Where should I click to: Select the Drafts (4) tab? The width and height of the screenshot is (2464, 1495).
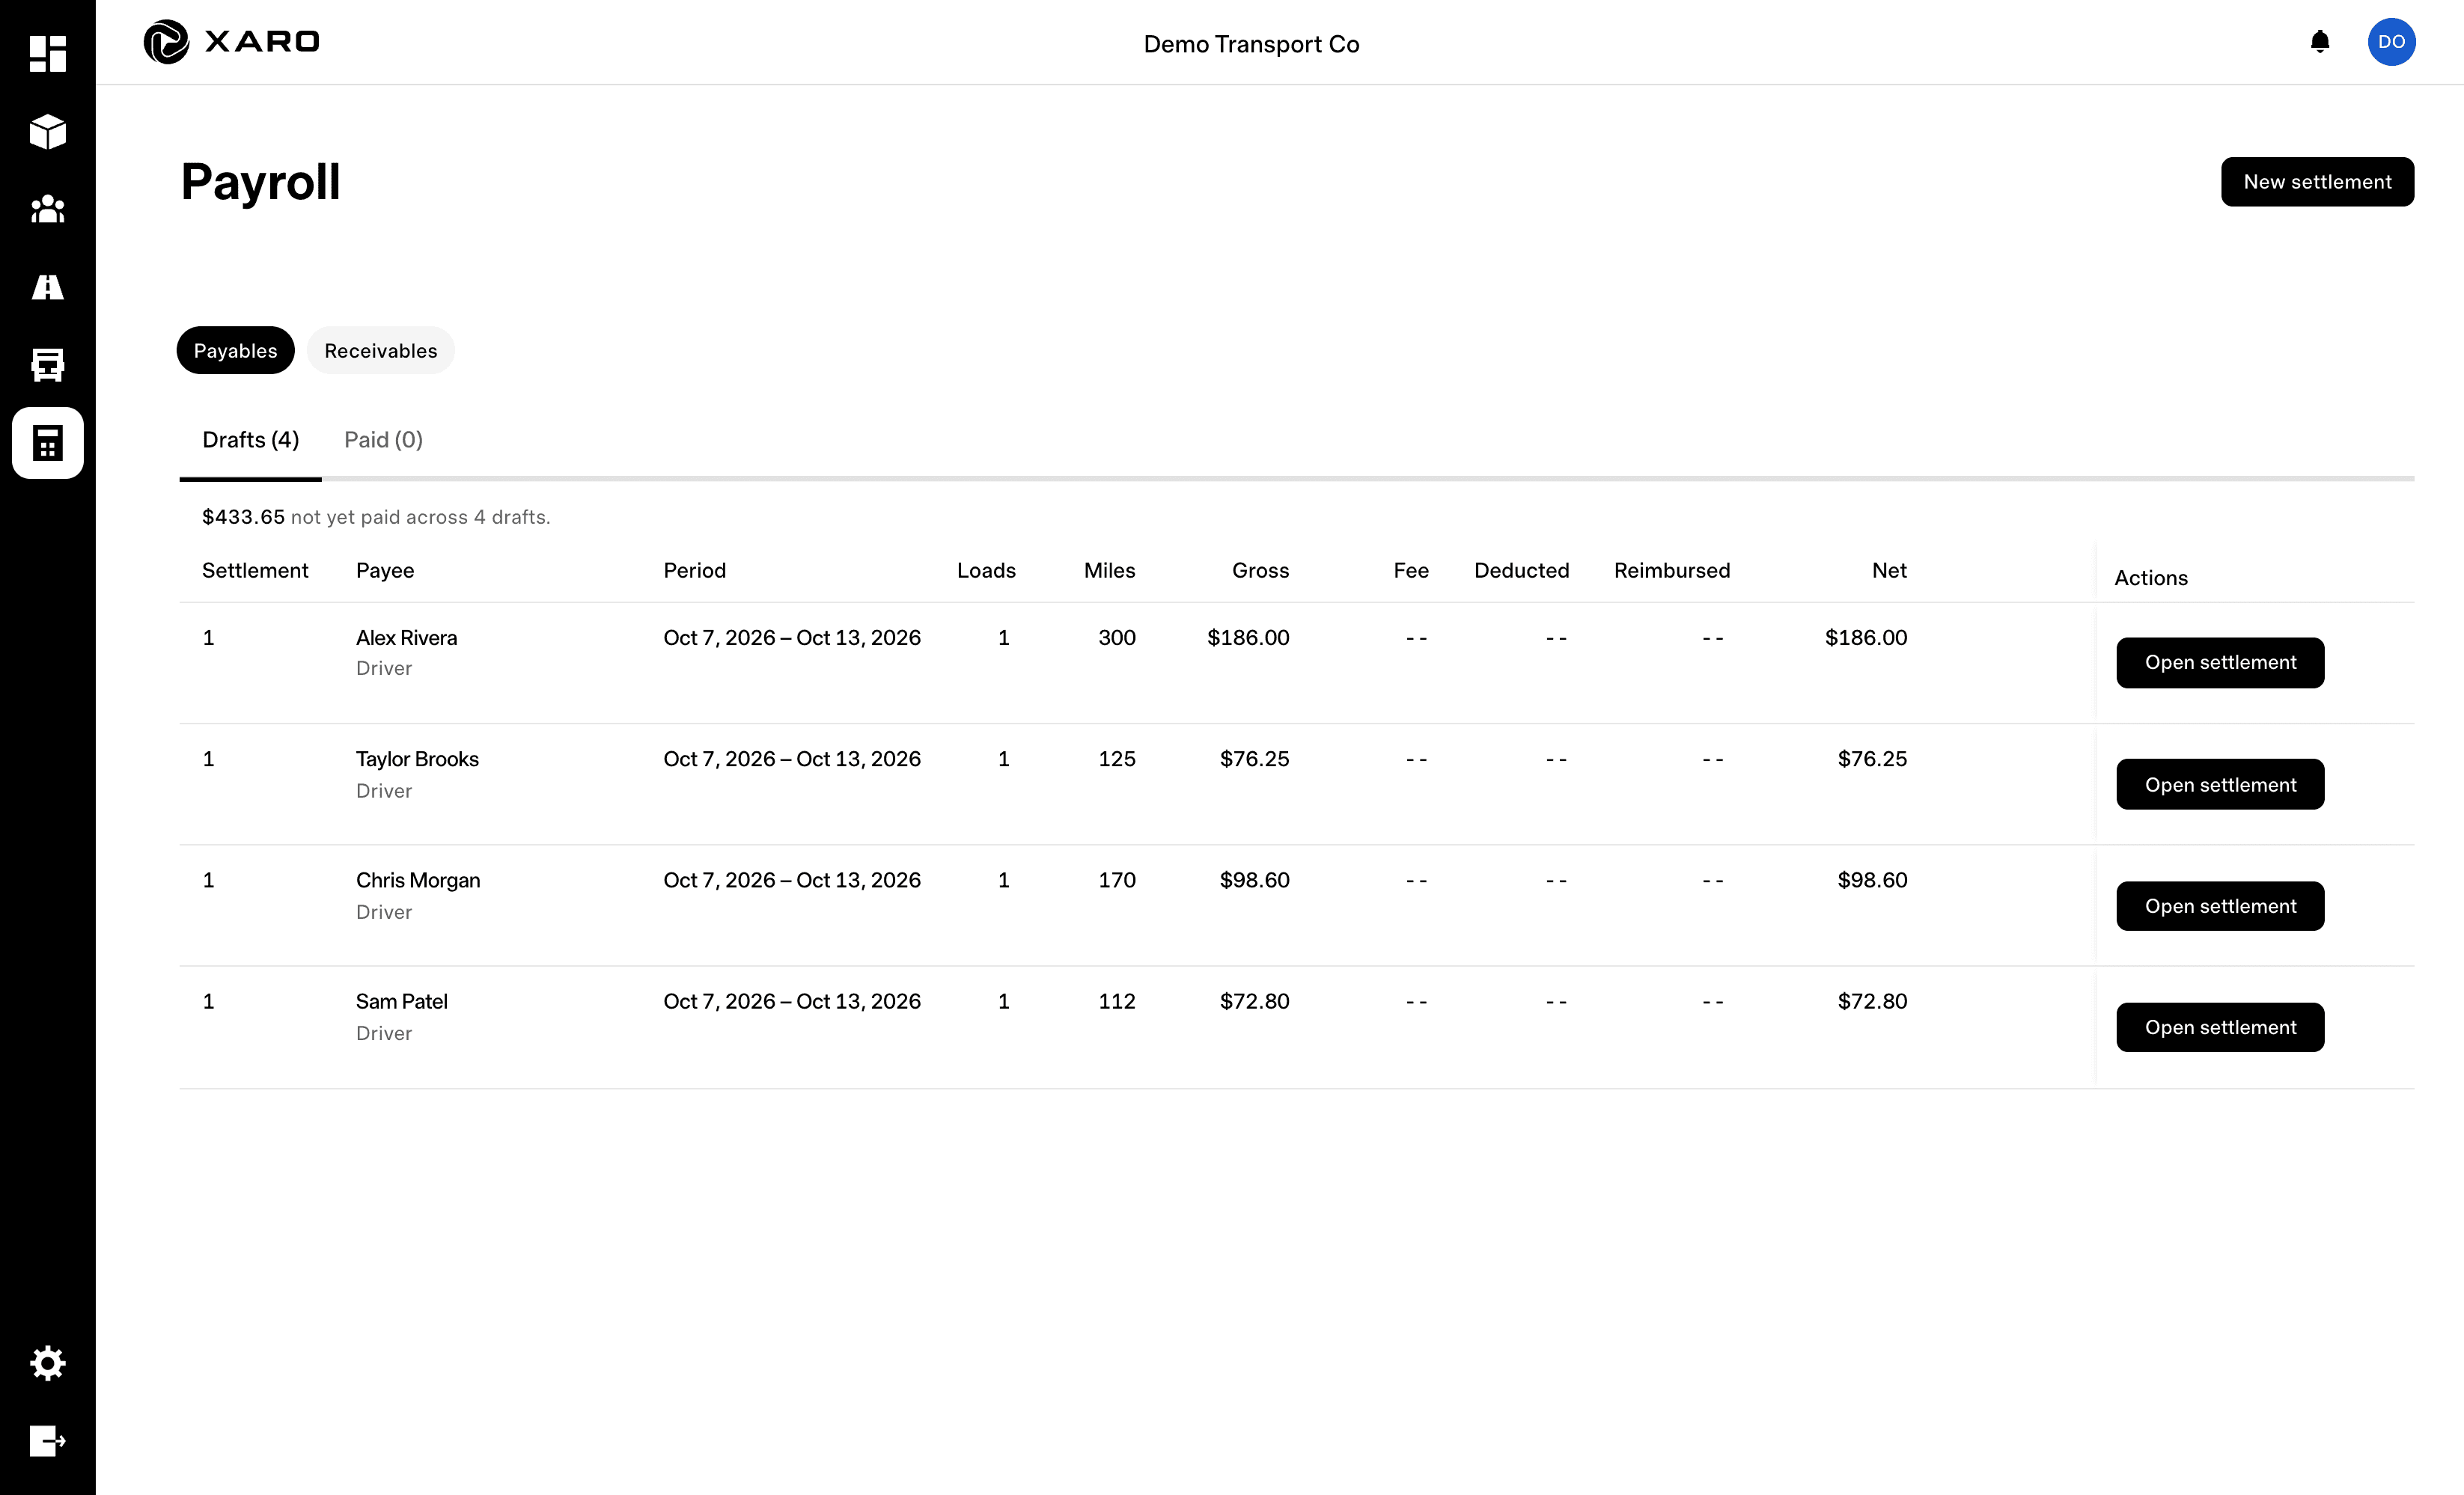pos(250,440)
